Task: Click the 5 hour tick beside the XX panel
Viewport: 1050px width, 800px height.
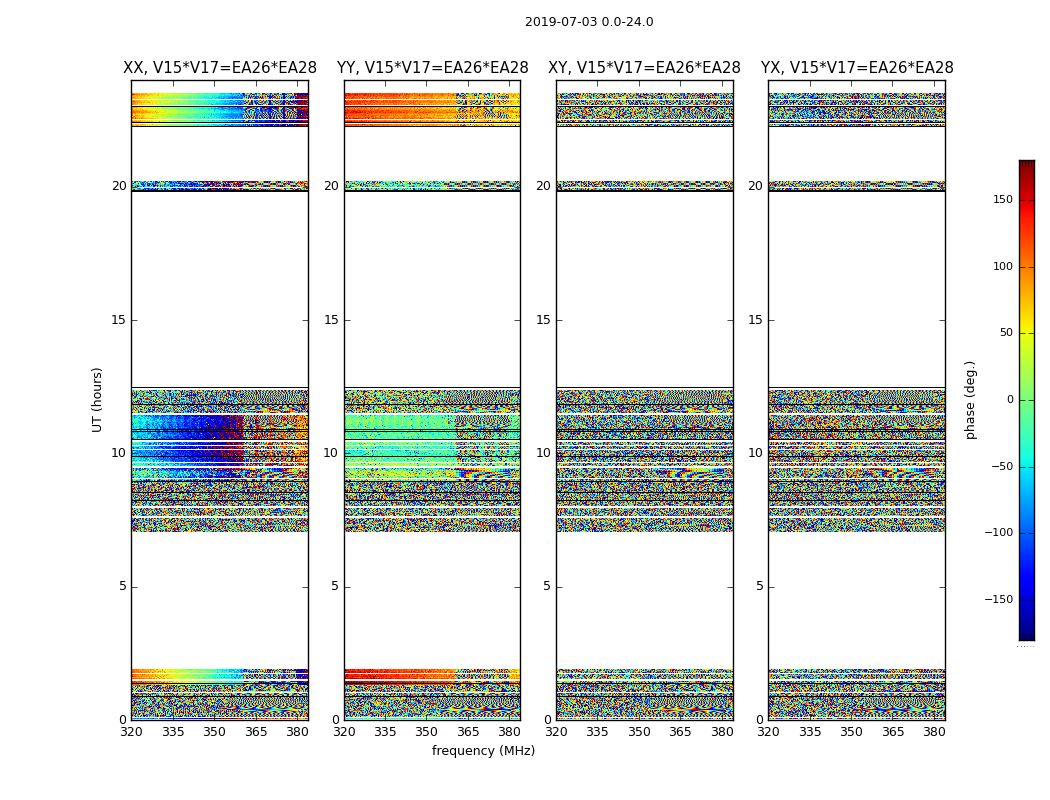Action: (123, 586)
